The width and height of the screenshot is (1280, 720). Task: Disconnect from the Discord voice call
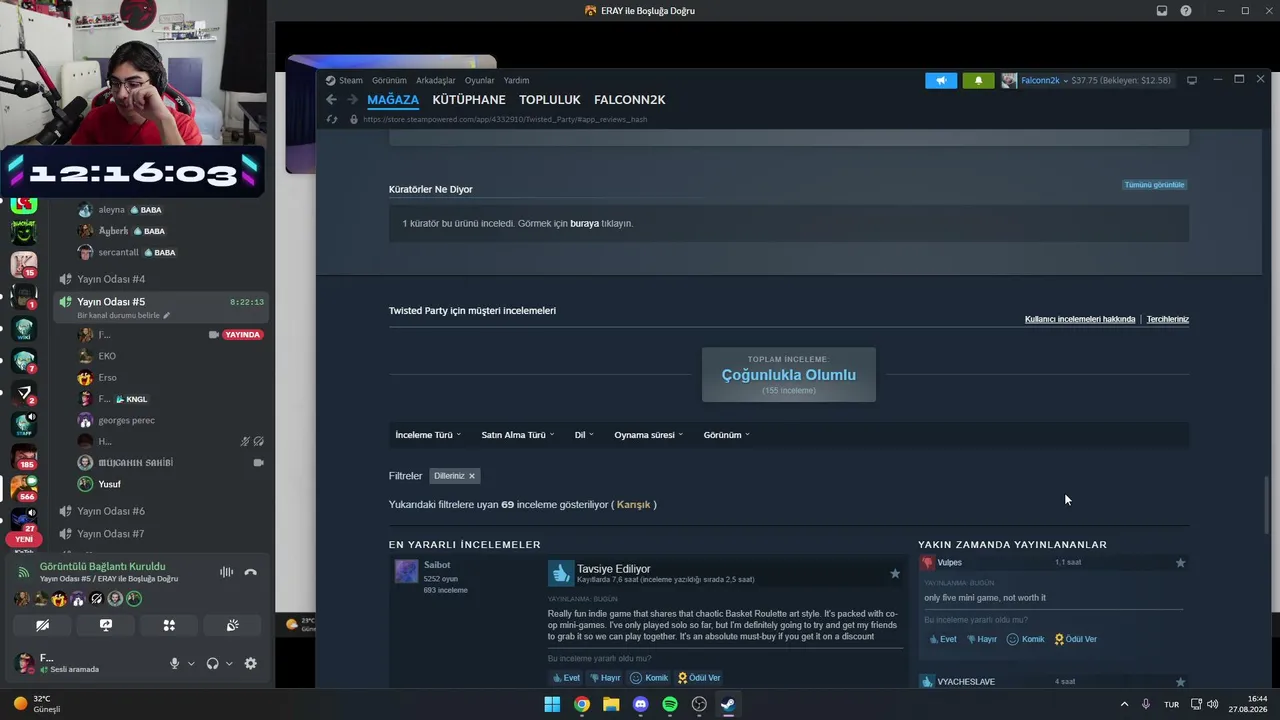[251, 572]
